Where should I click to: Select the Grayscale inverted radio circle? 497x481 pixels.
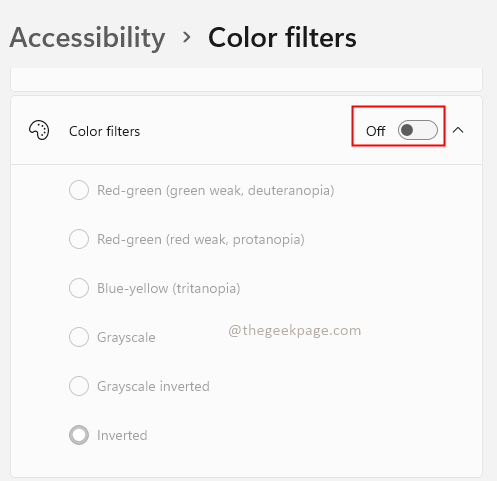coord(79,386)
